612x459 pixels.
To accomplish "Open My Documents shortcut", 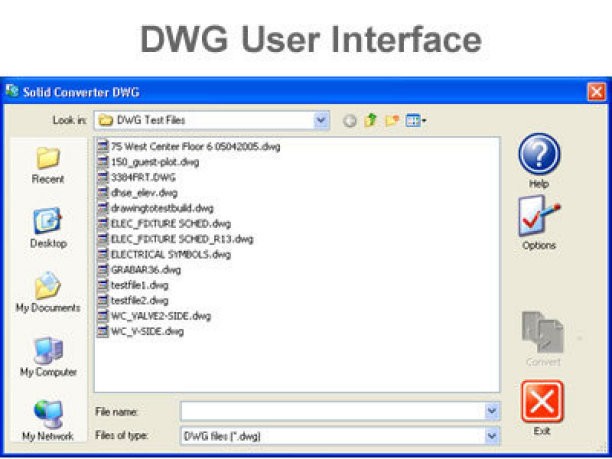I will click(48, 286).
